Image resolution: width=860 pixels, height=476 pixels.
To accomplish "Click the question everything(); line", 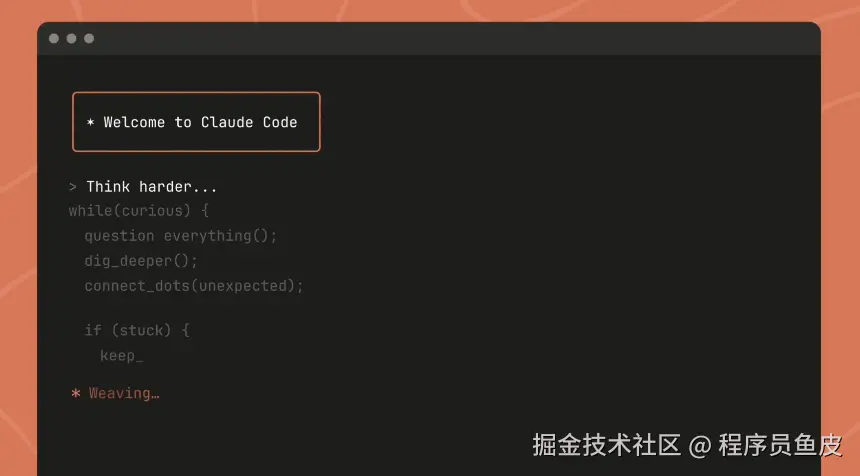I will (x=180, y=236).
